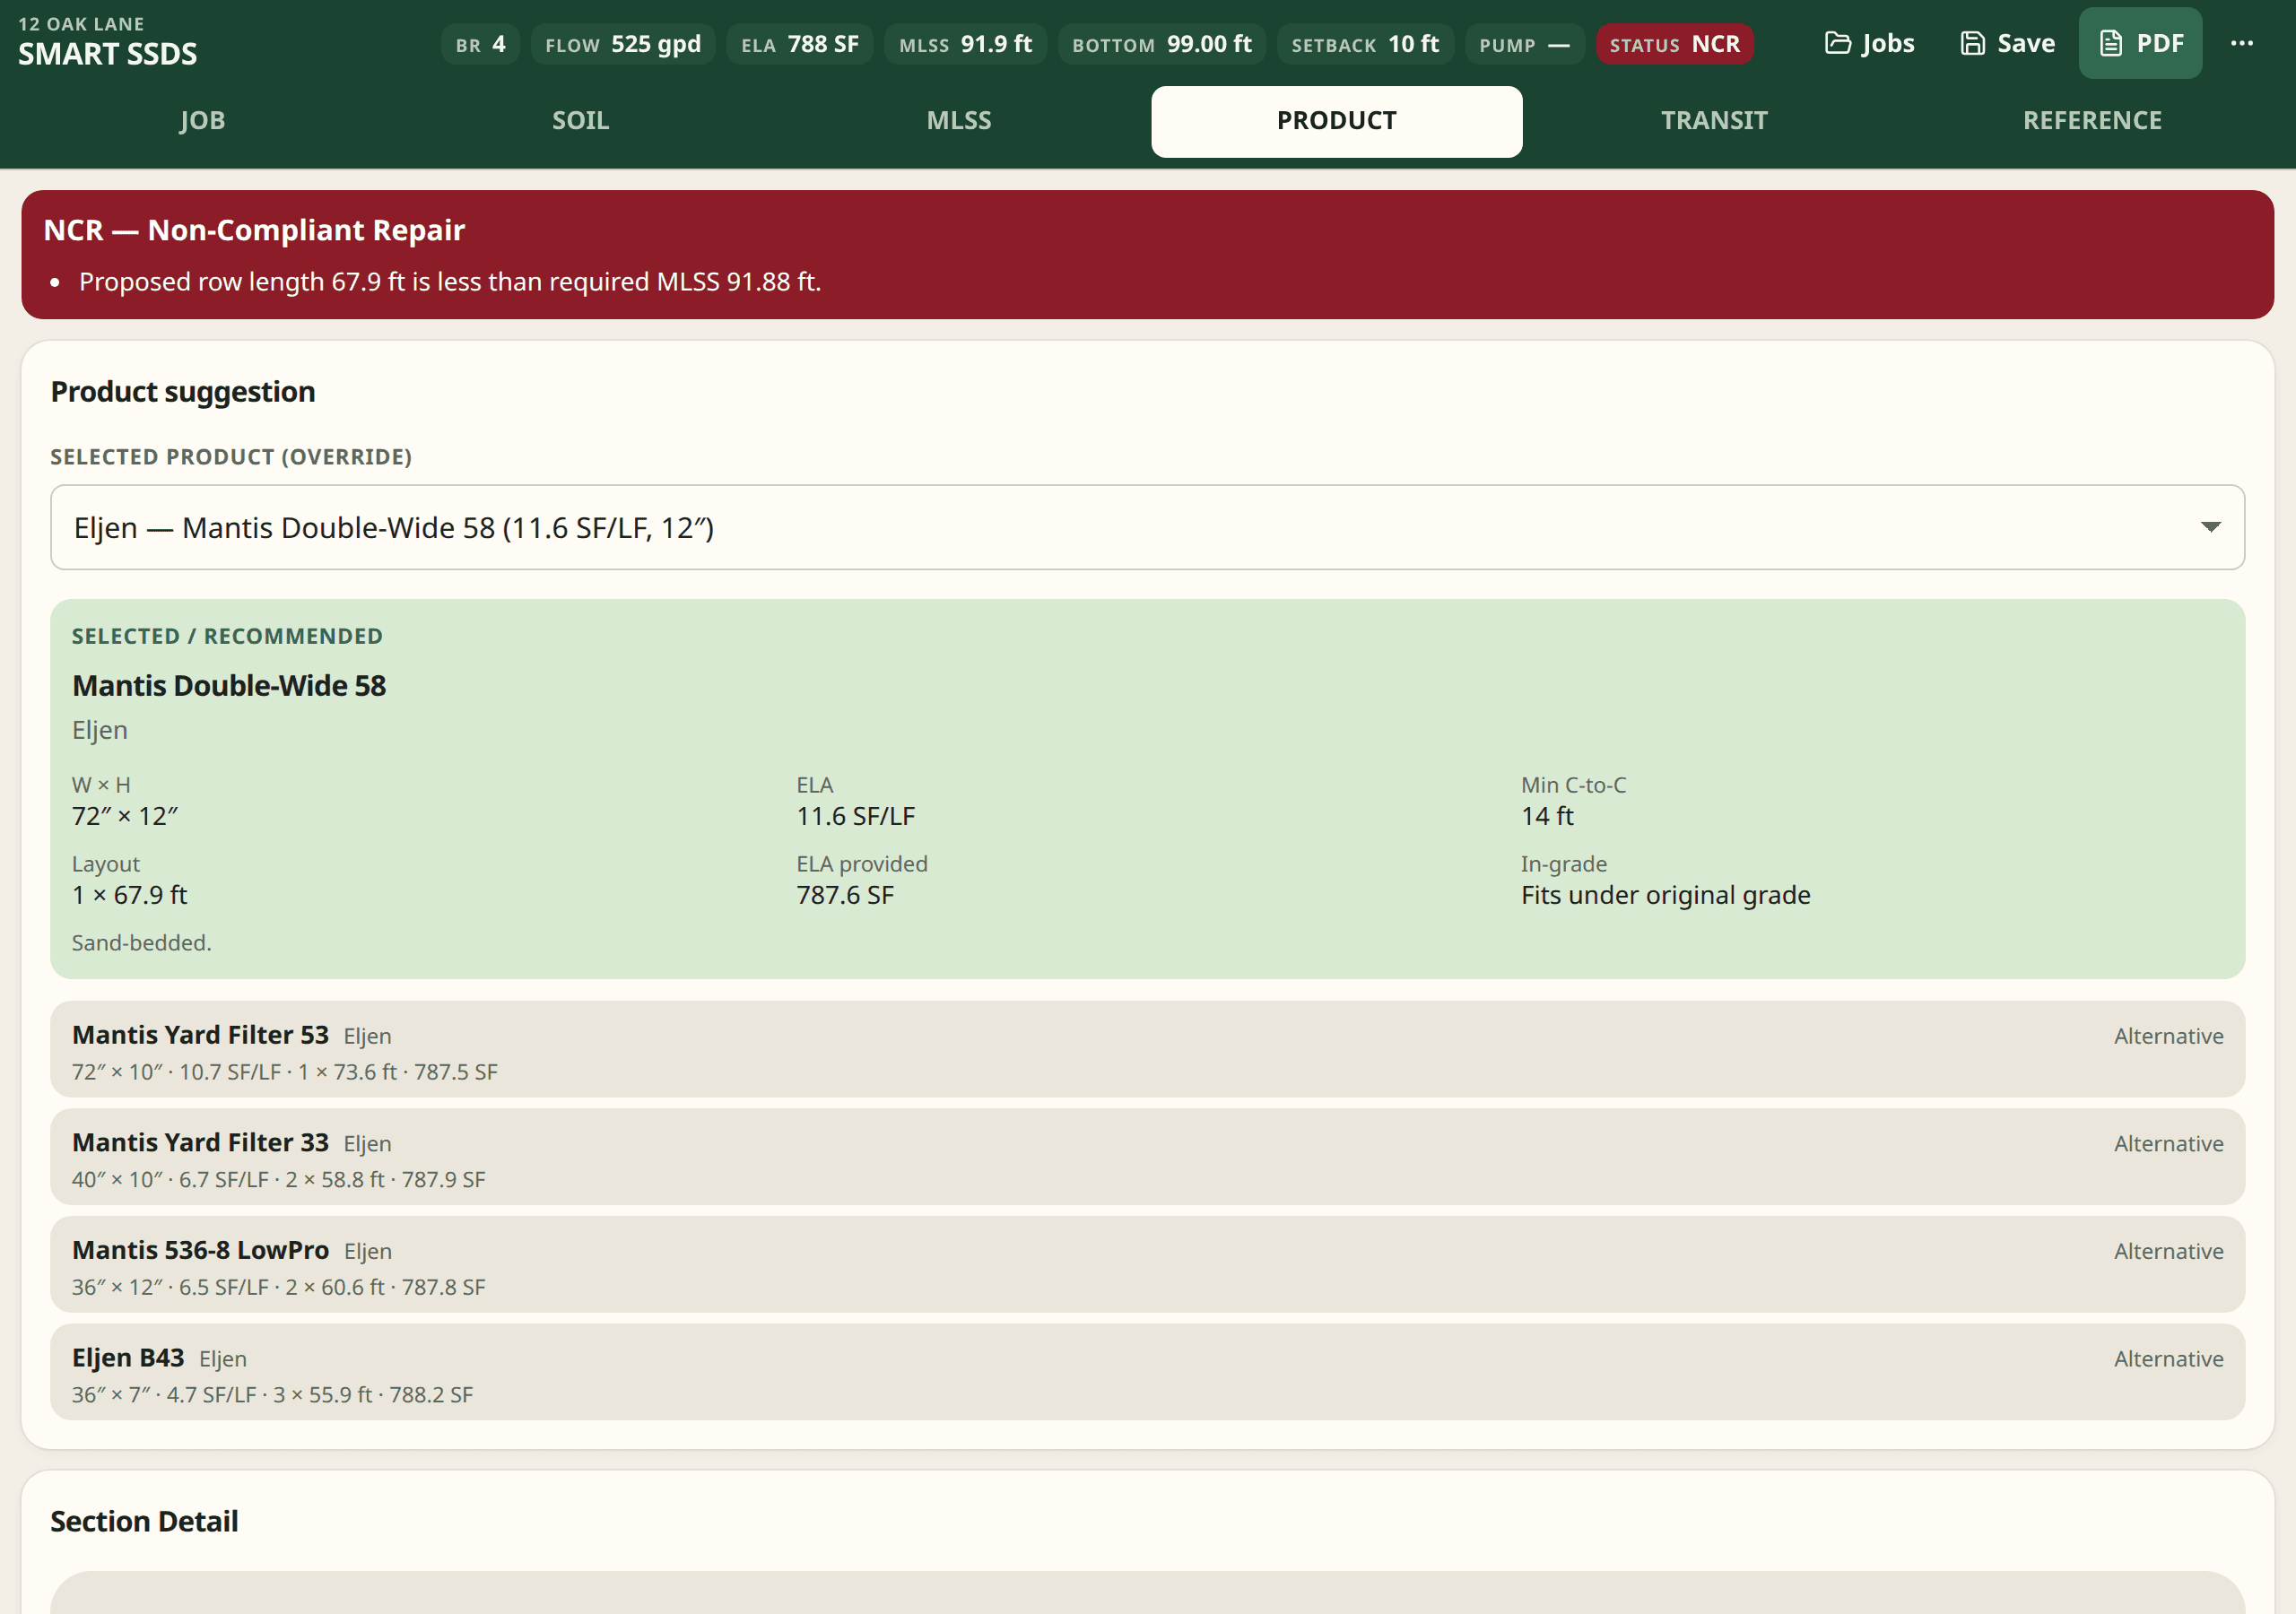The height and width of the screenshot is (1614, 2296).
Task: Click the SETBACK 10 ft chip
Action: pos(1365,44)
